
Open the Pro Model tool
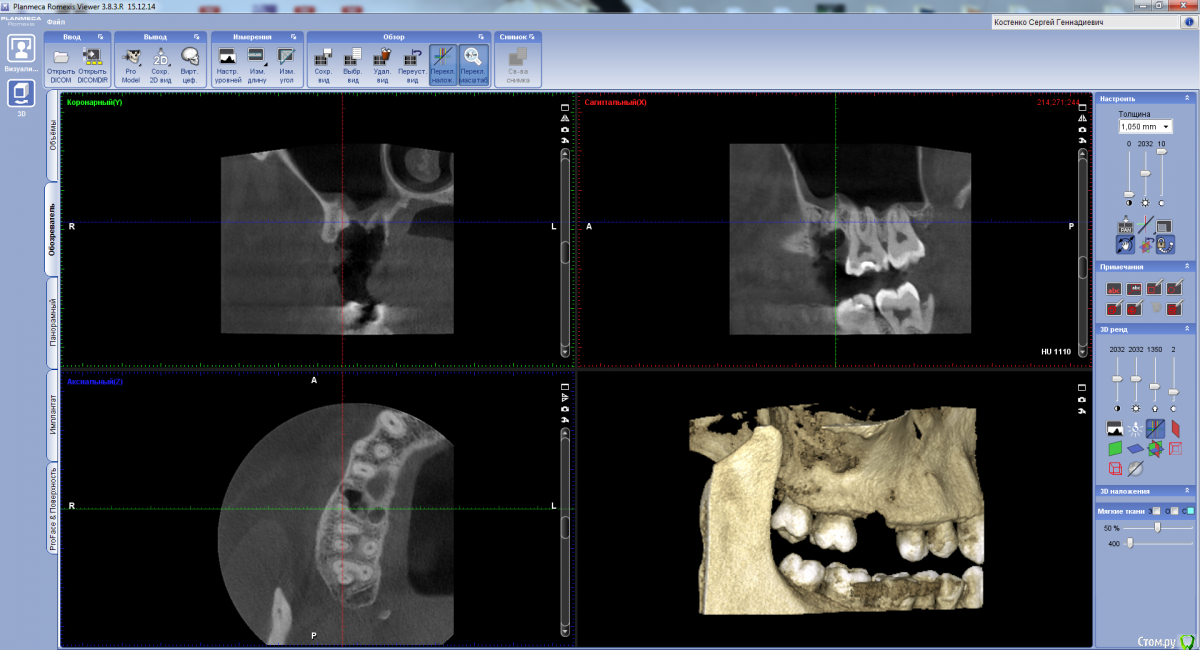tap(131, 57)
